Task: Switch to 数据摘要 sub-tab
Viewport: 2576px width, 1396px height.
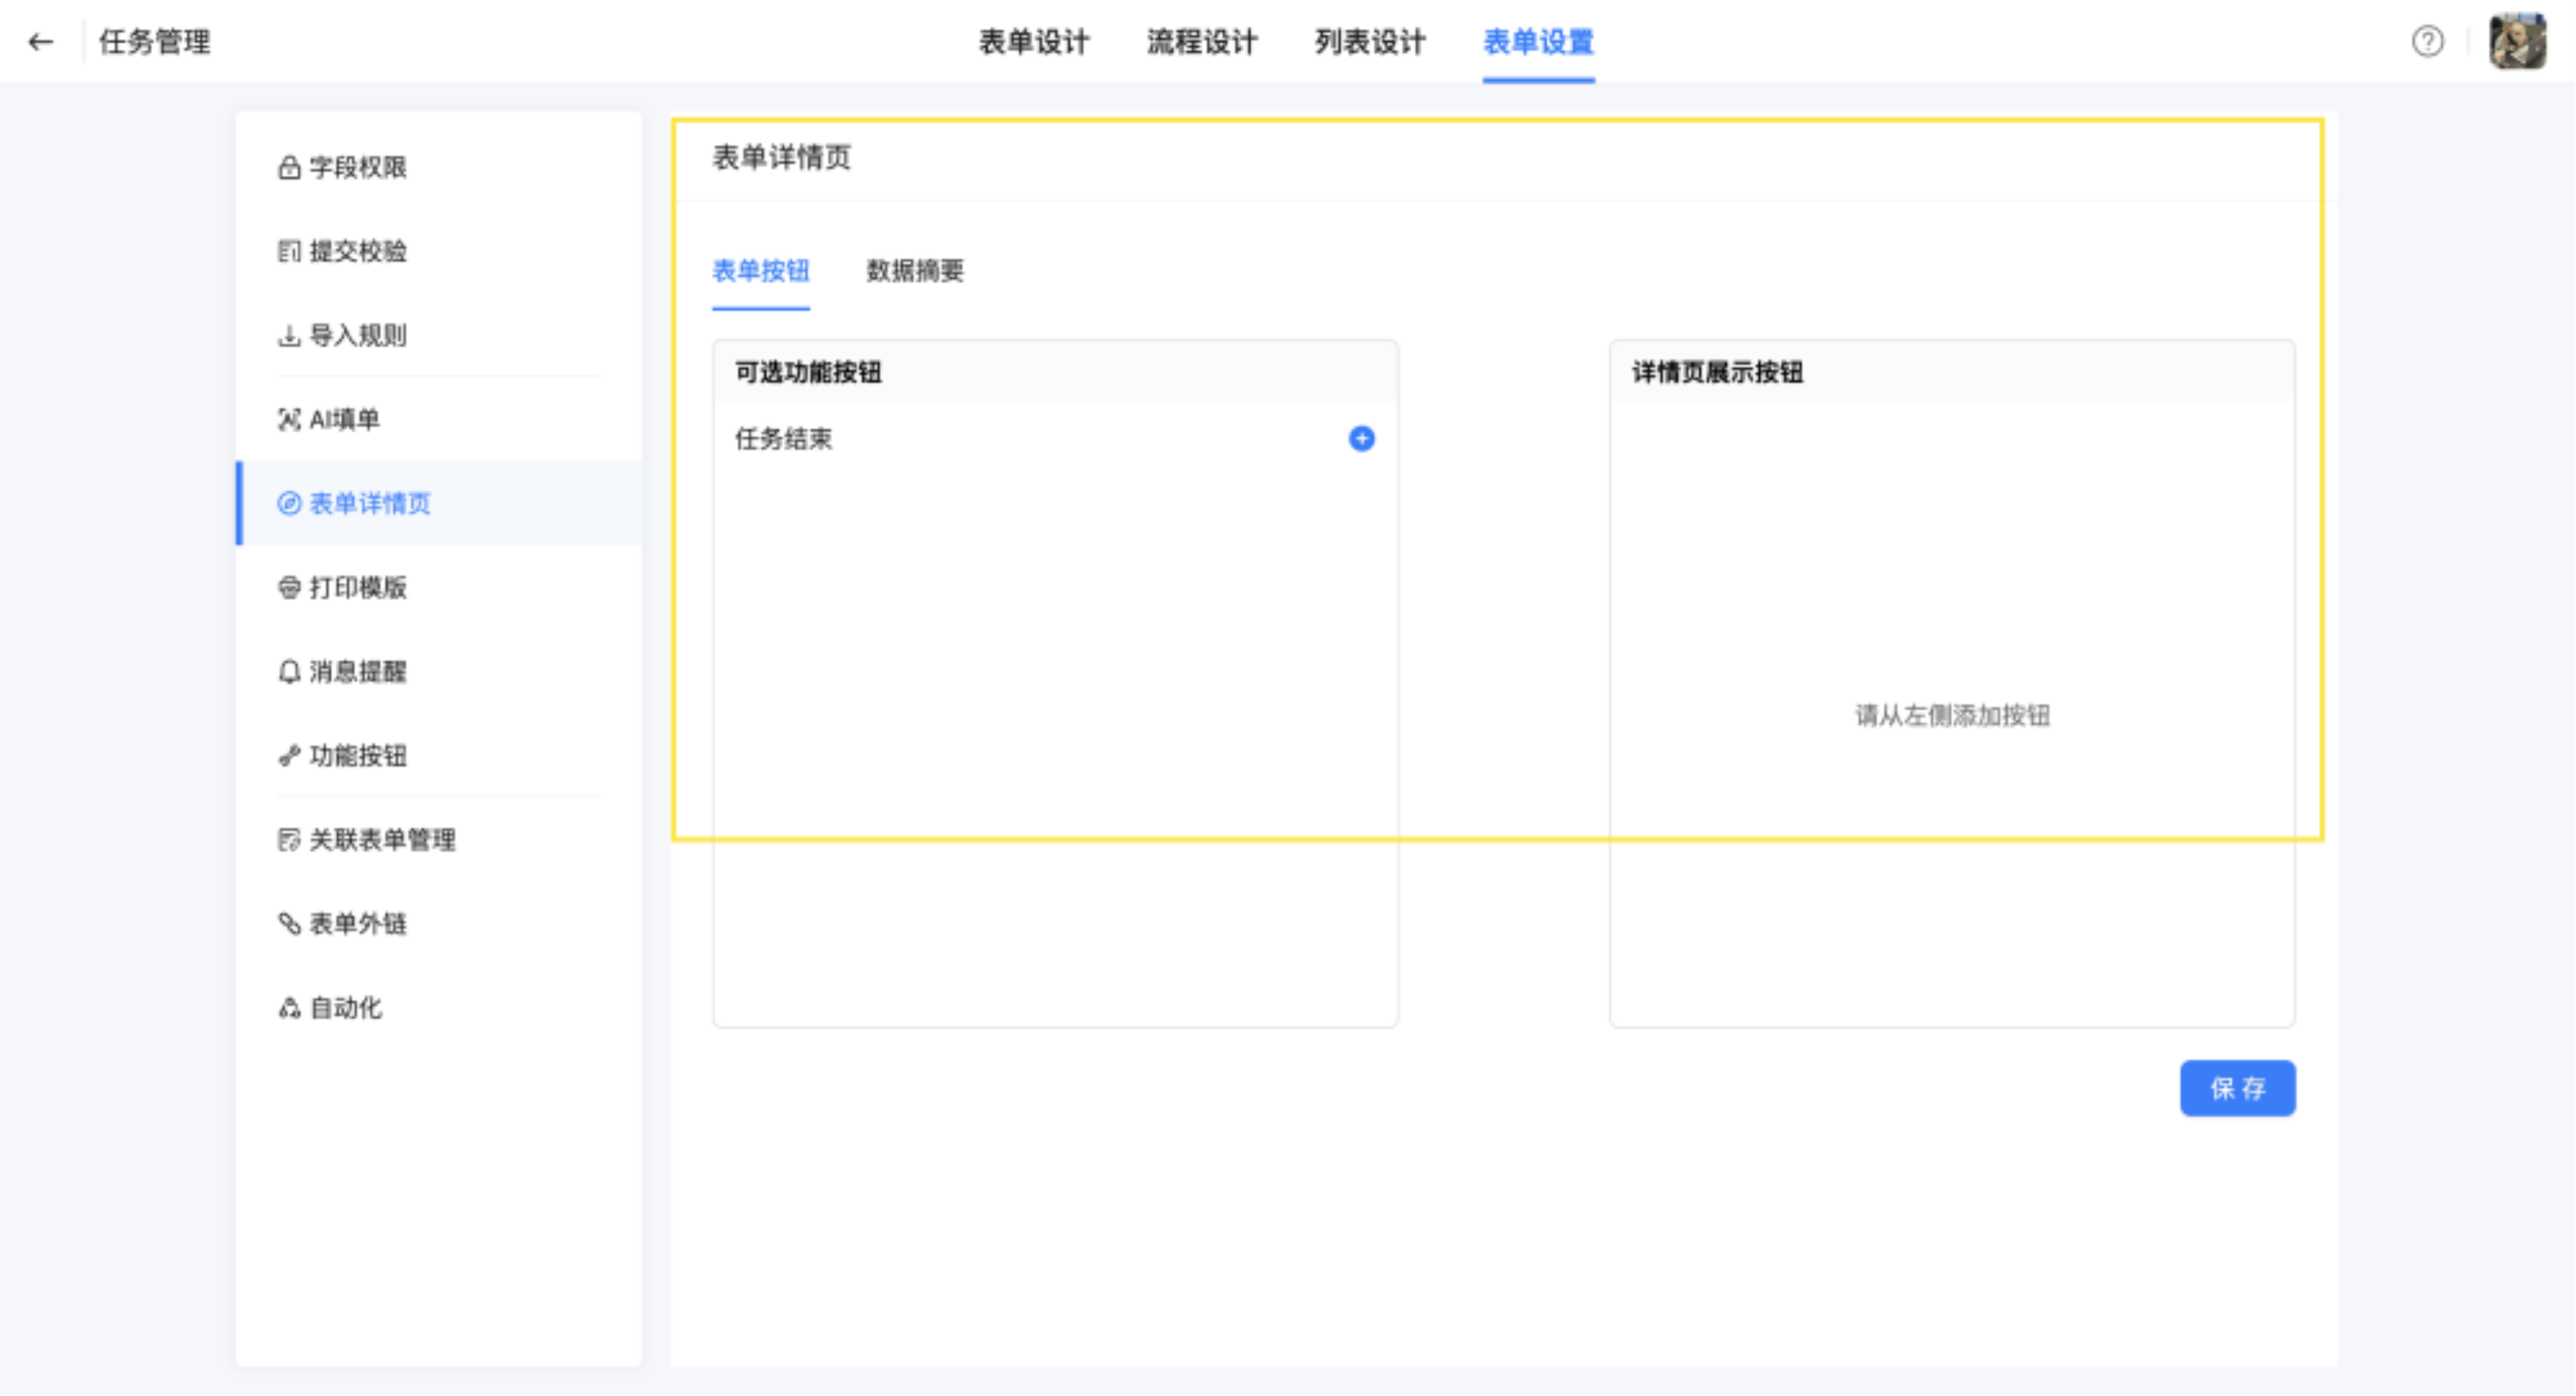Action: coord(914,270)
